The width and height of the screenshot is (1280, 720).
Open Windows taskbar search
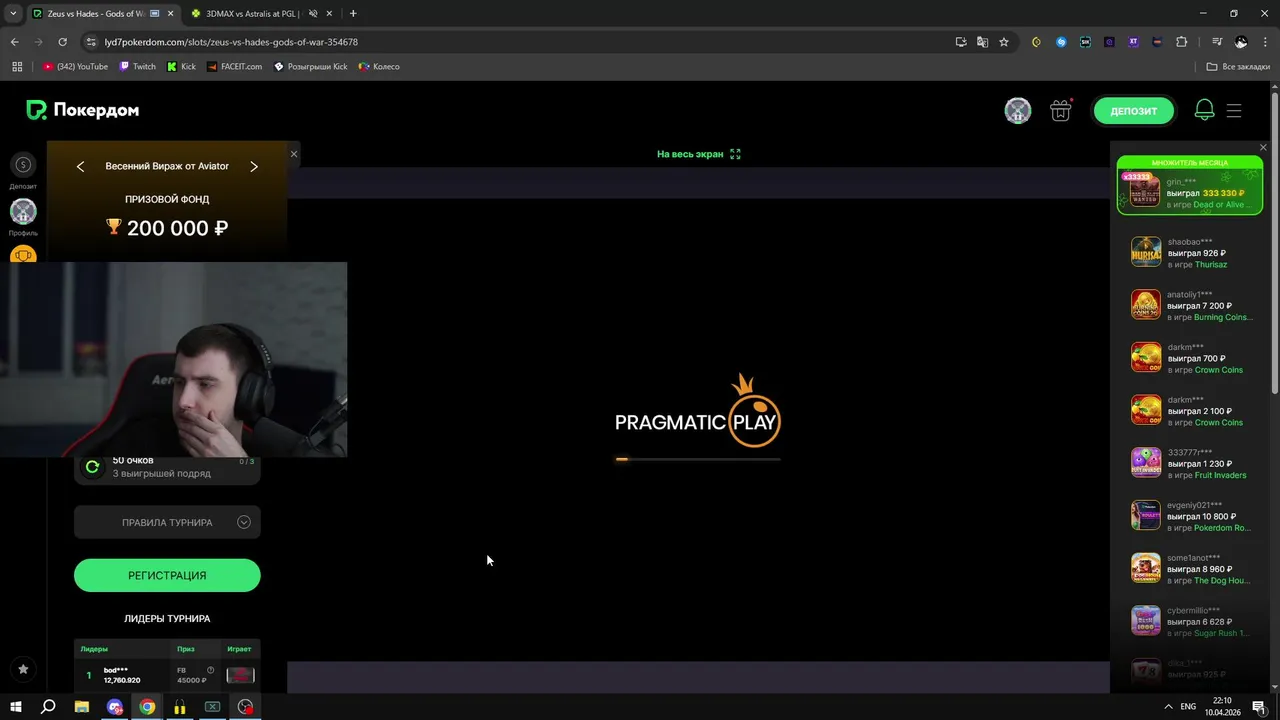(x=48, y=707)
